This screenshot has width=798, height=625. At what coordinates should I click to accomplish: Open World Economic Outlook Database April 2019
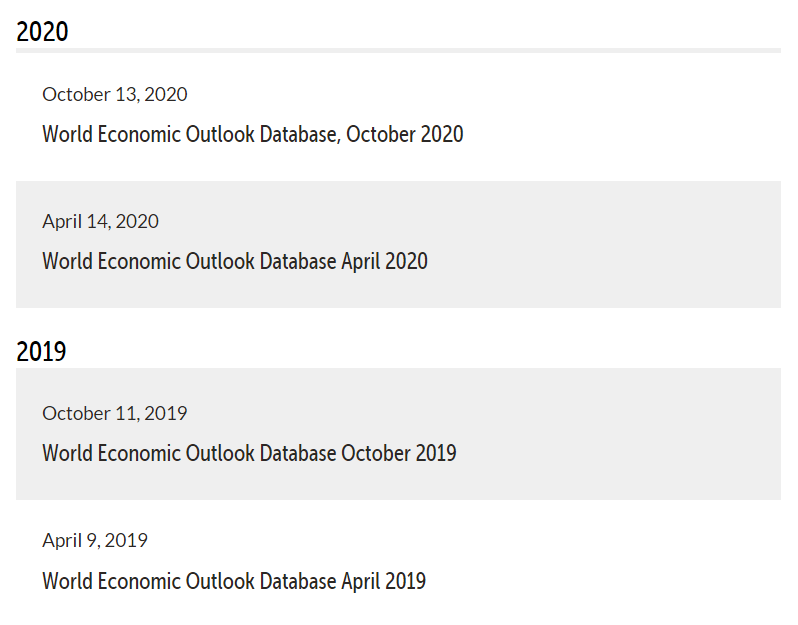click(233, 581)
